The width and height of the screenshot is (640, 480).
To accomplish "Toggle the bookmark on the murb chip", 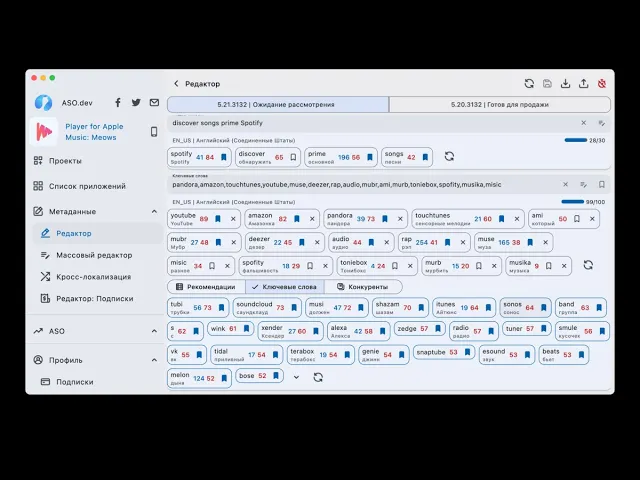I will [x=479, y=266].
